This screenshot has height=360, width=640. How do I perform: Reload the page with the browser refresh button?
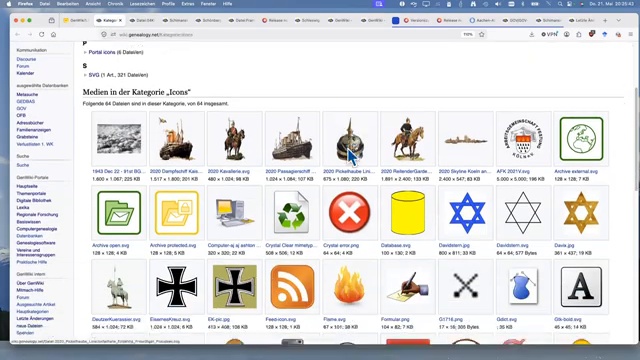click(x=42, y=35)
